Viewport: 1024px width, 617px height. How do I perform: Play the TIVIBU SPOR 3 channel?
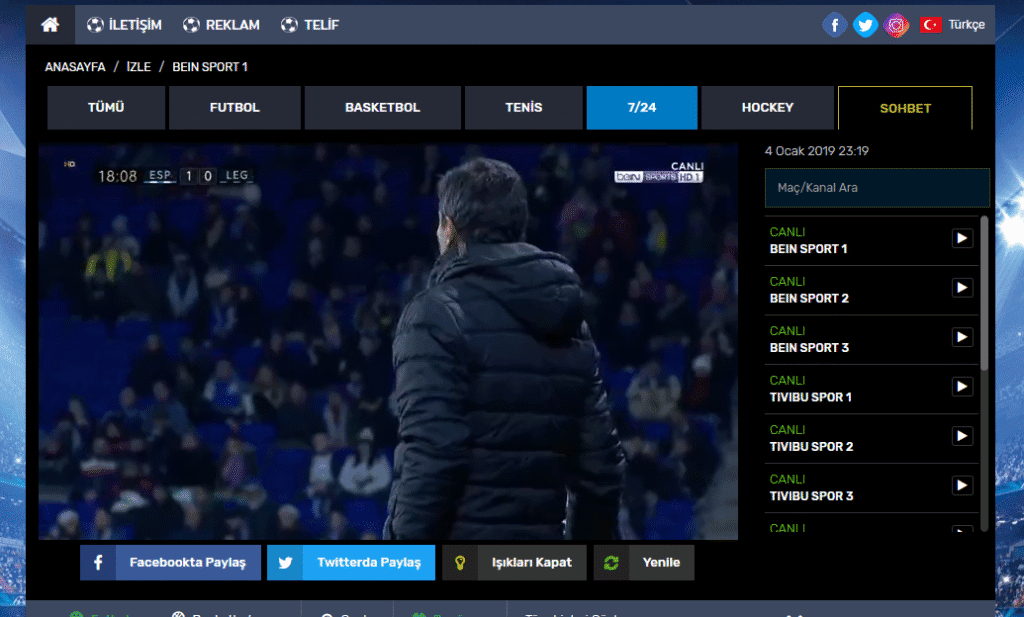pos(962,486)
